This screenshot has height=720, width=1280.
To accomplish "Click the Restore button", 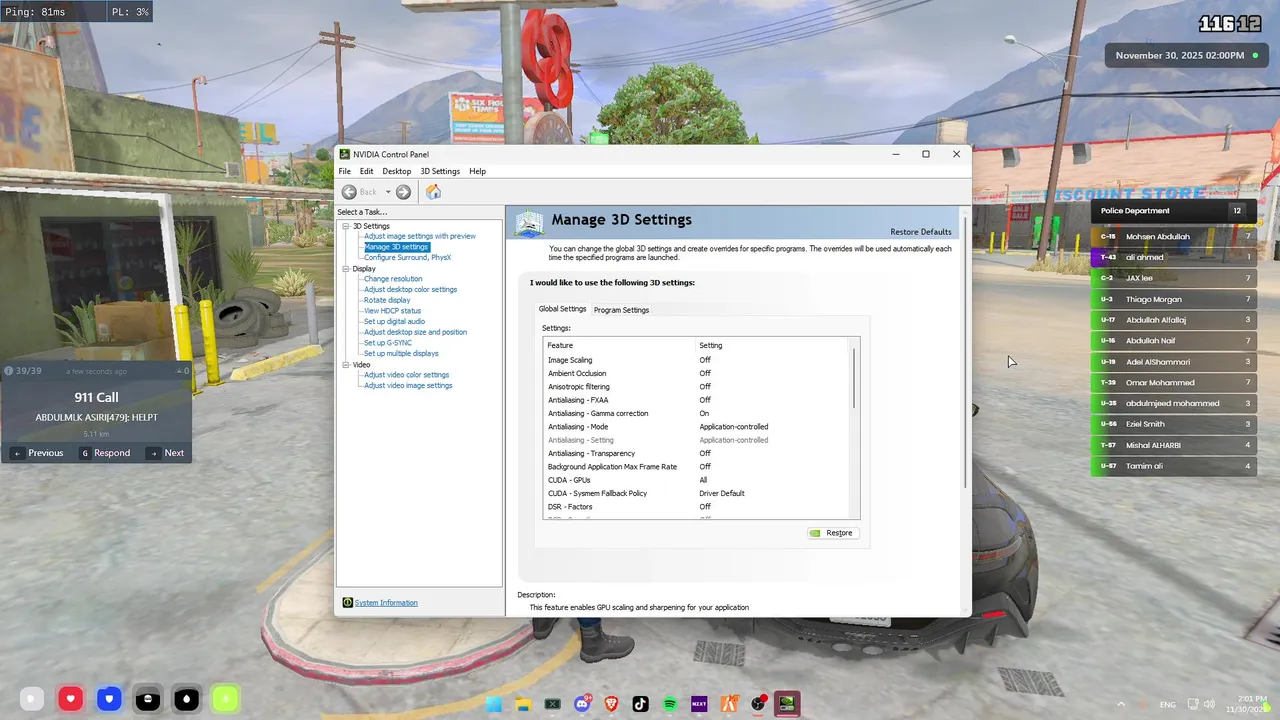I will click(831, 533).
